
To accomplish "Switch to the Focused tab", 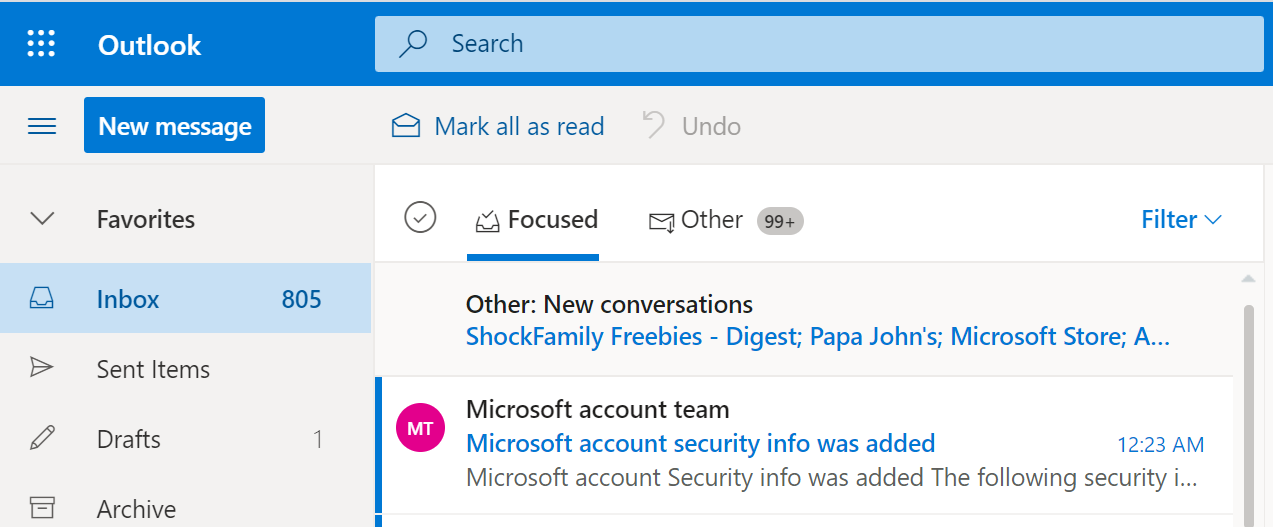I will pyautogui.click(x=536, y=220).
